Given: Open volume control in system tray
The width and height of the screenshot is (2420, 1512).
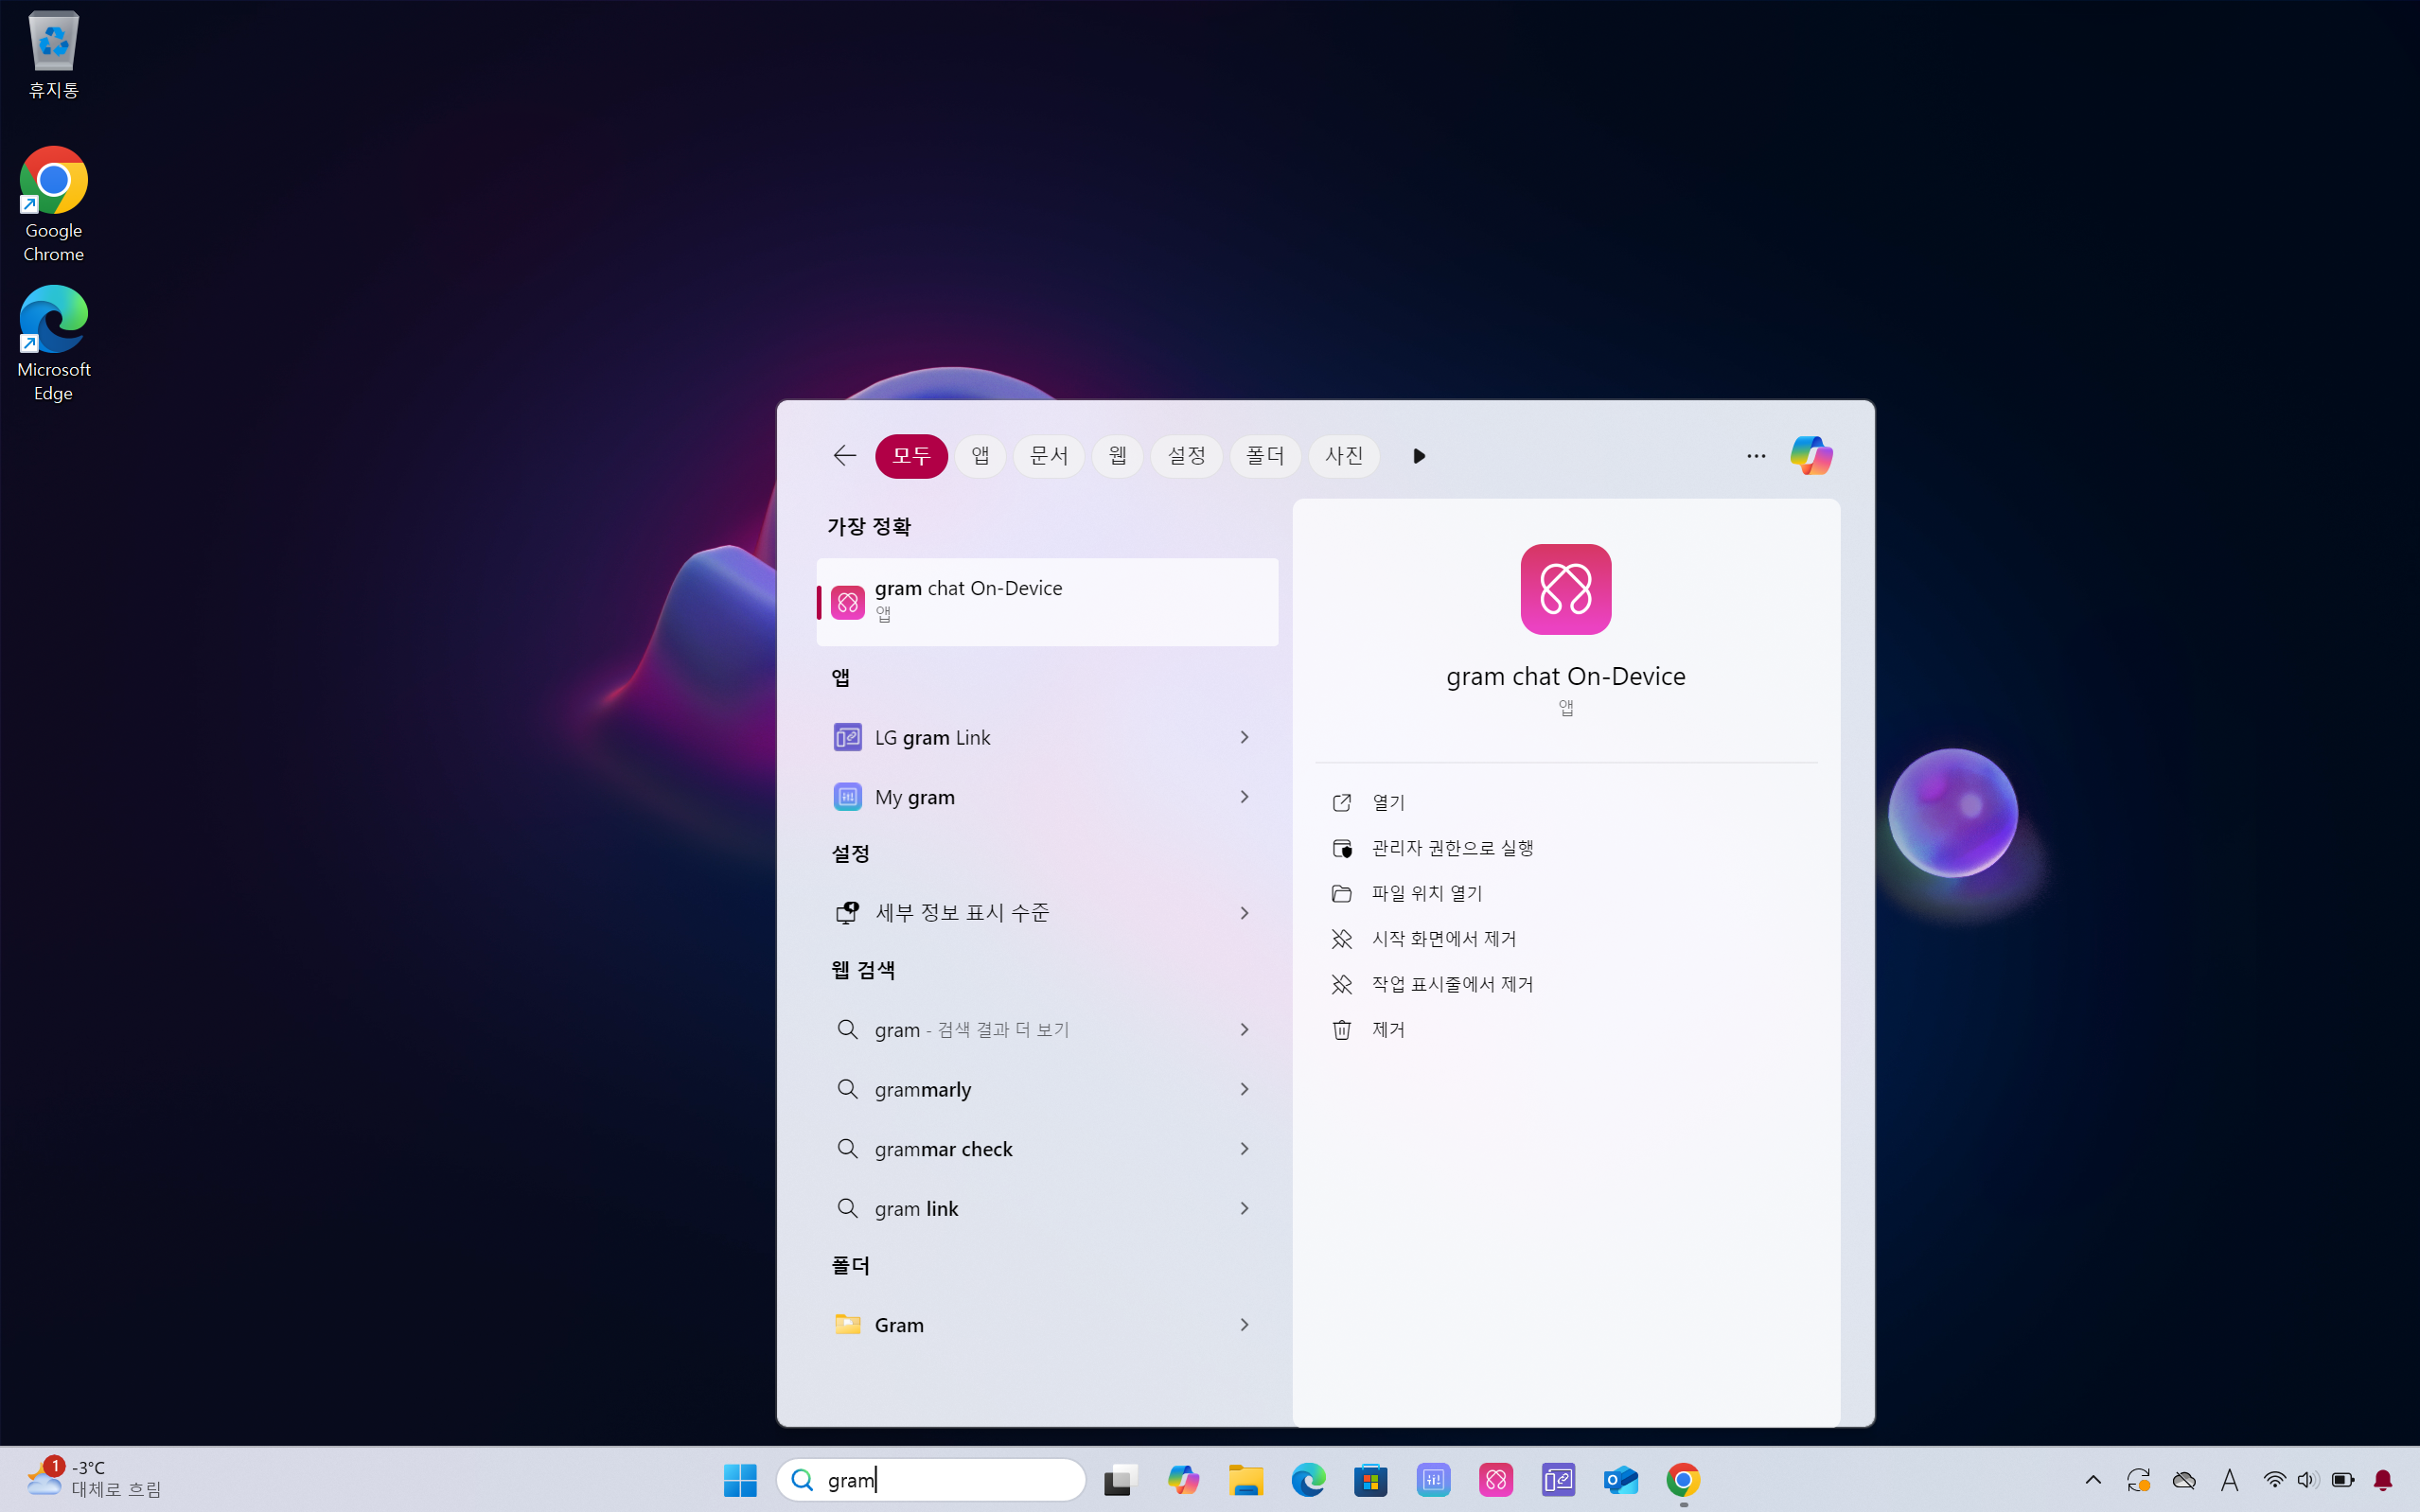Looking at the screenshot, I should (2307, 1480).
